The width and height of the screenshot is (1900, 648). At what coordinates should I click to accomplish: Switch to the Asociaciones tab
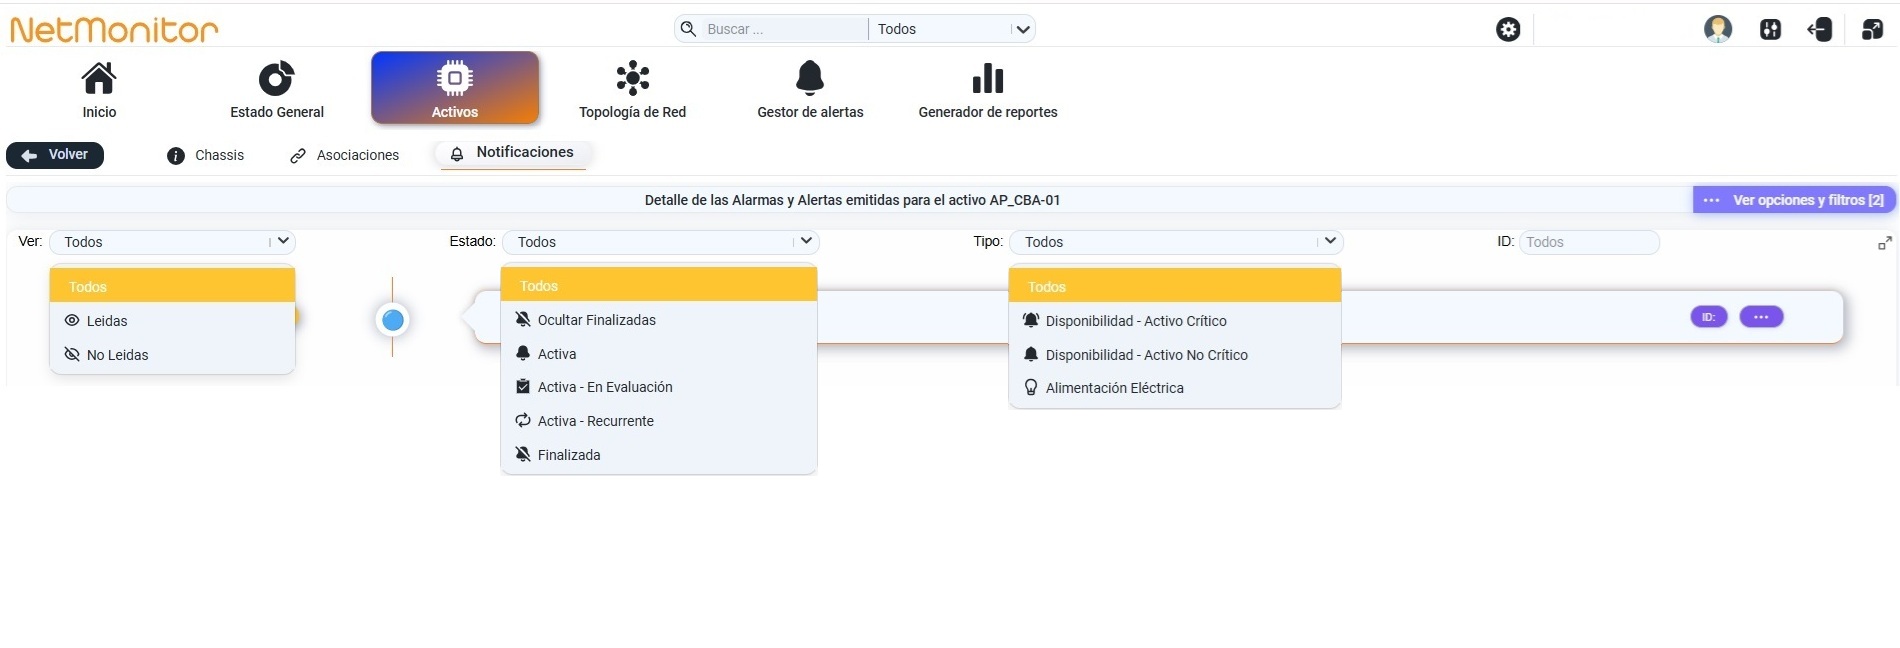[345, 156]
